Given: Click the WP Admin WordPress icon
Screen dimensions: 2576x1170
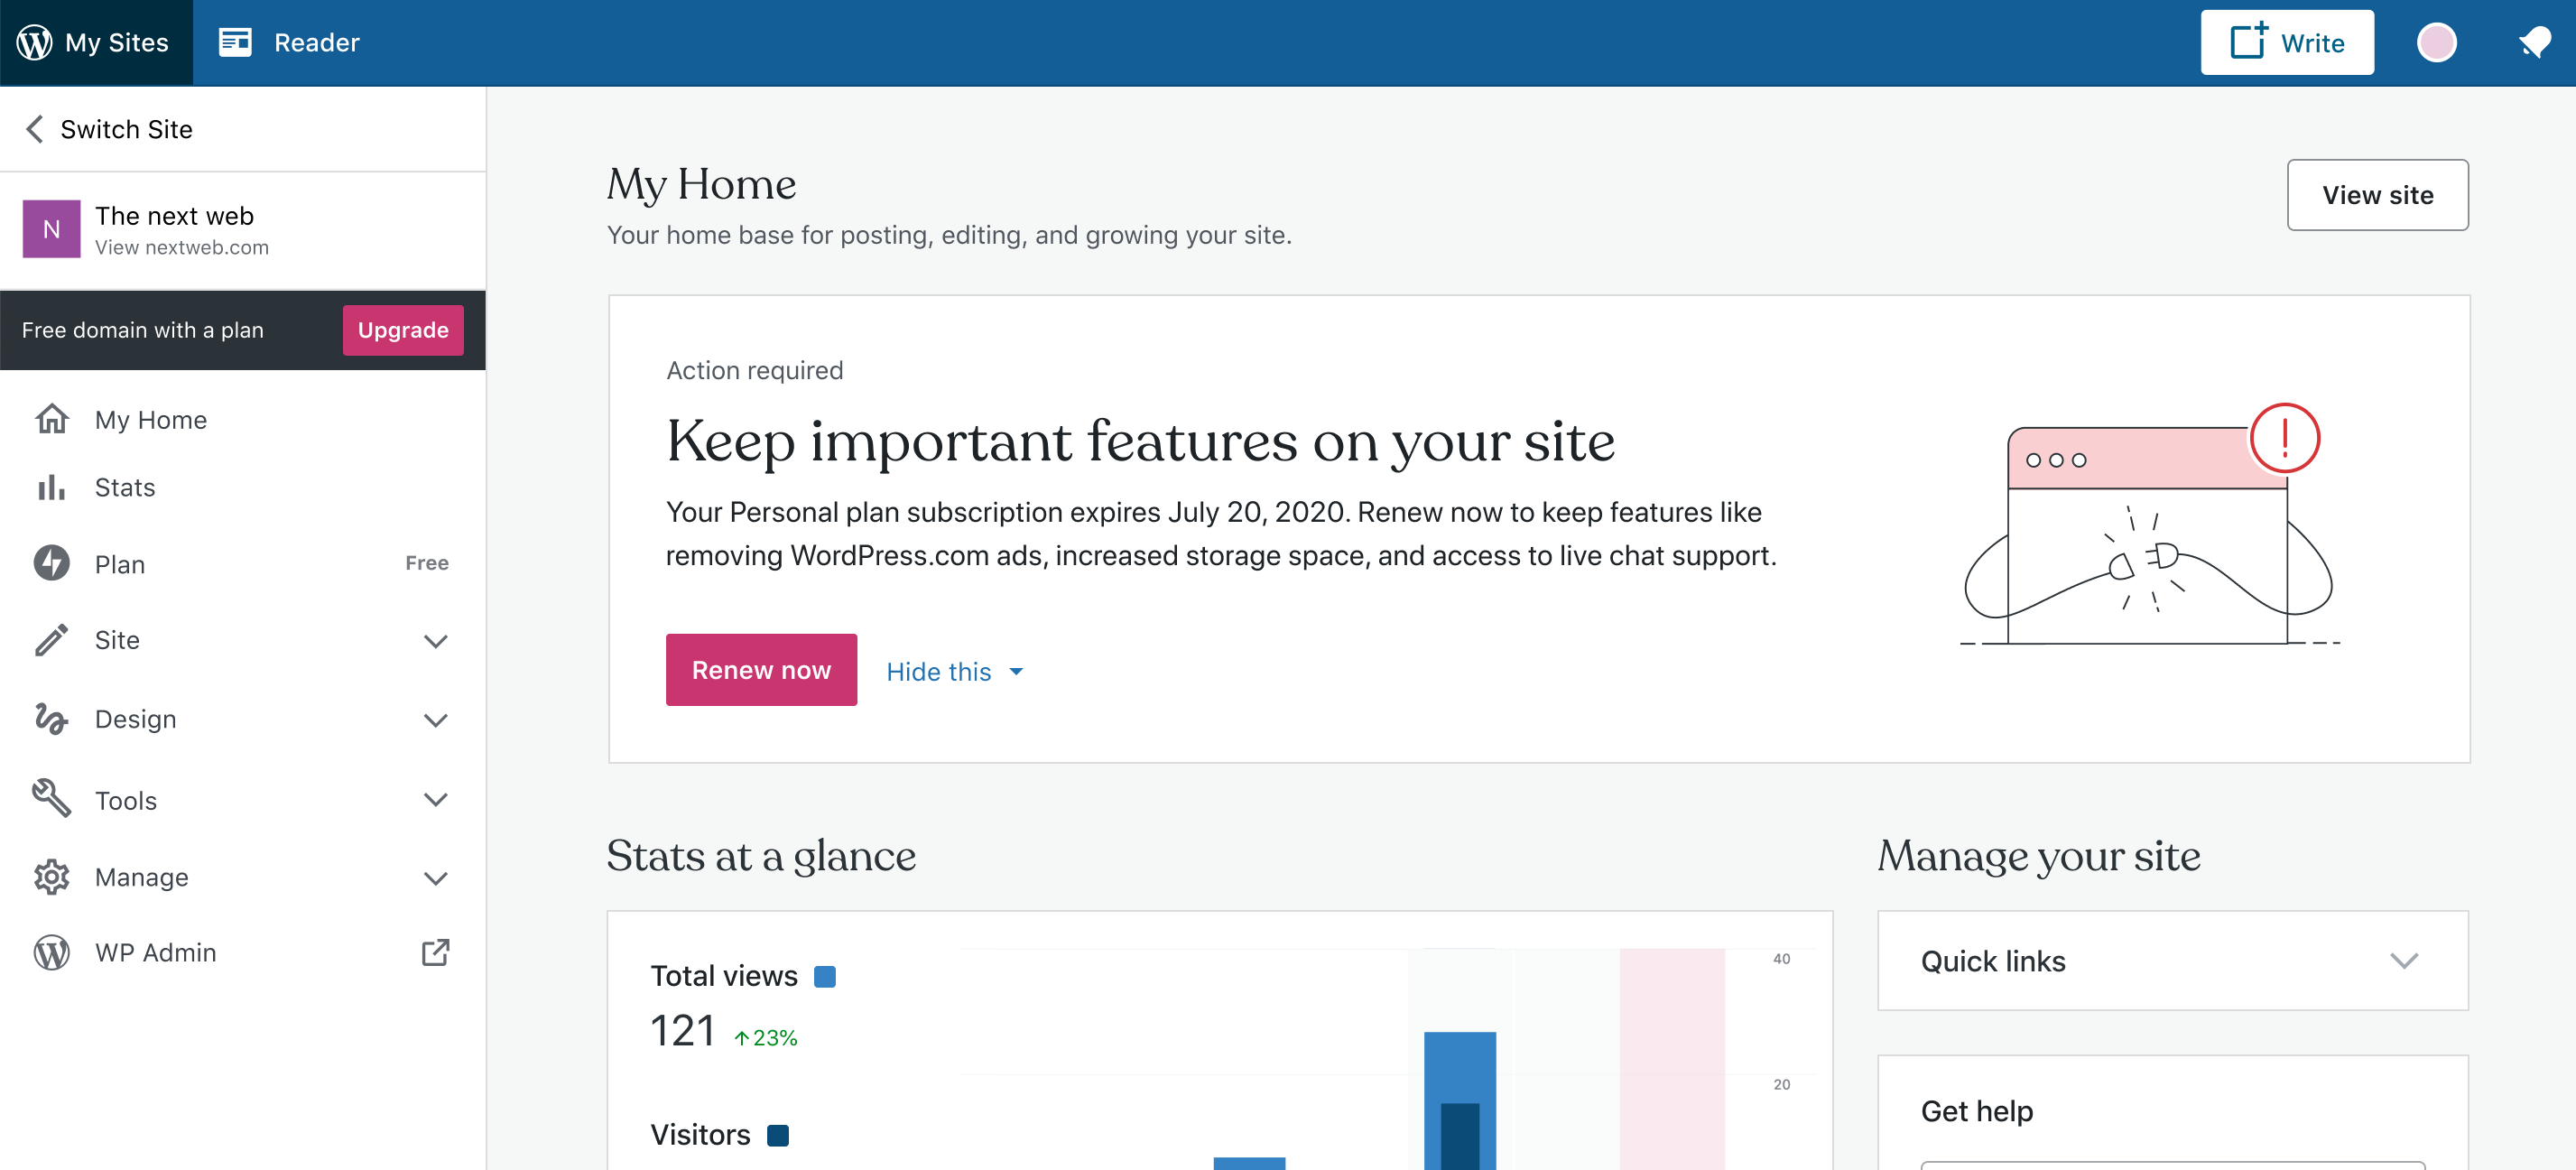Looking at the screenshot, I should (52, 953).
